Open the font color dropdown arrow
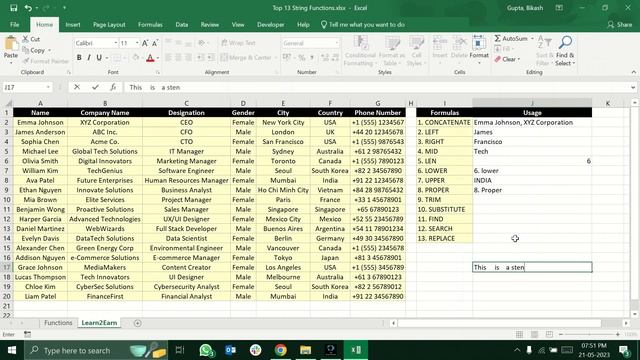The height and width of the screenshot is (360, 640). (158, 58)
